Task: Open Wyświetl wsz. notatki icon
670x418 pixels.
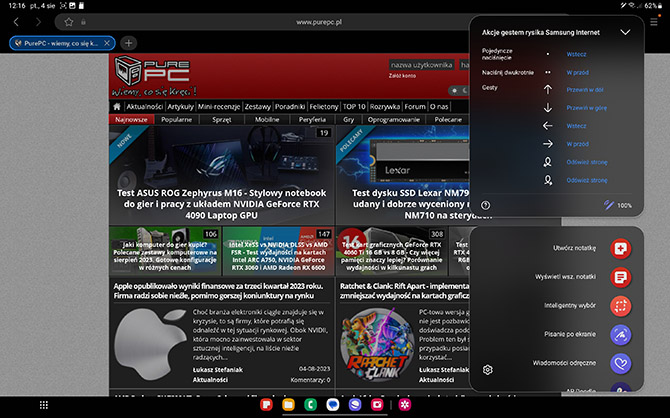Action: [x=620, y=277]
